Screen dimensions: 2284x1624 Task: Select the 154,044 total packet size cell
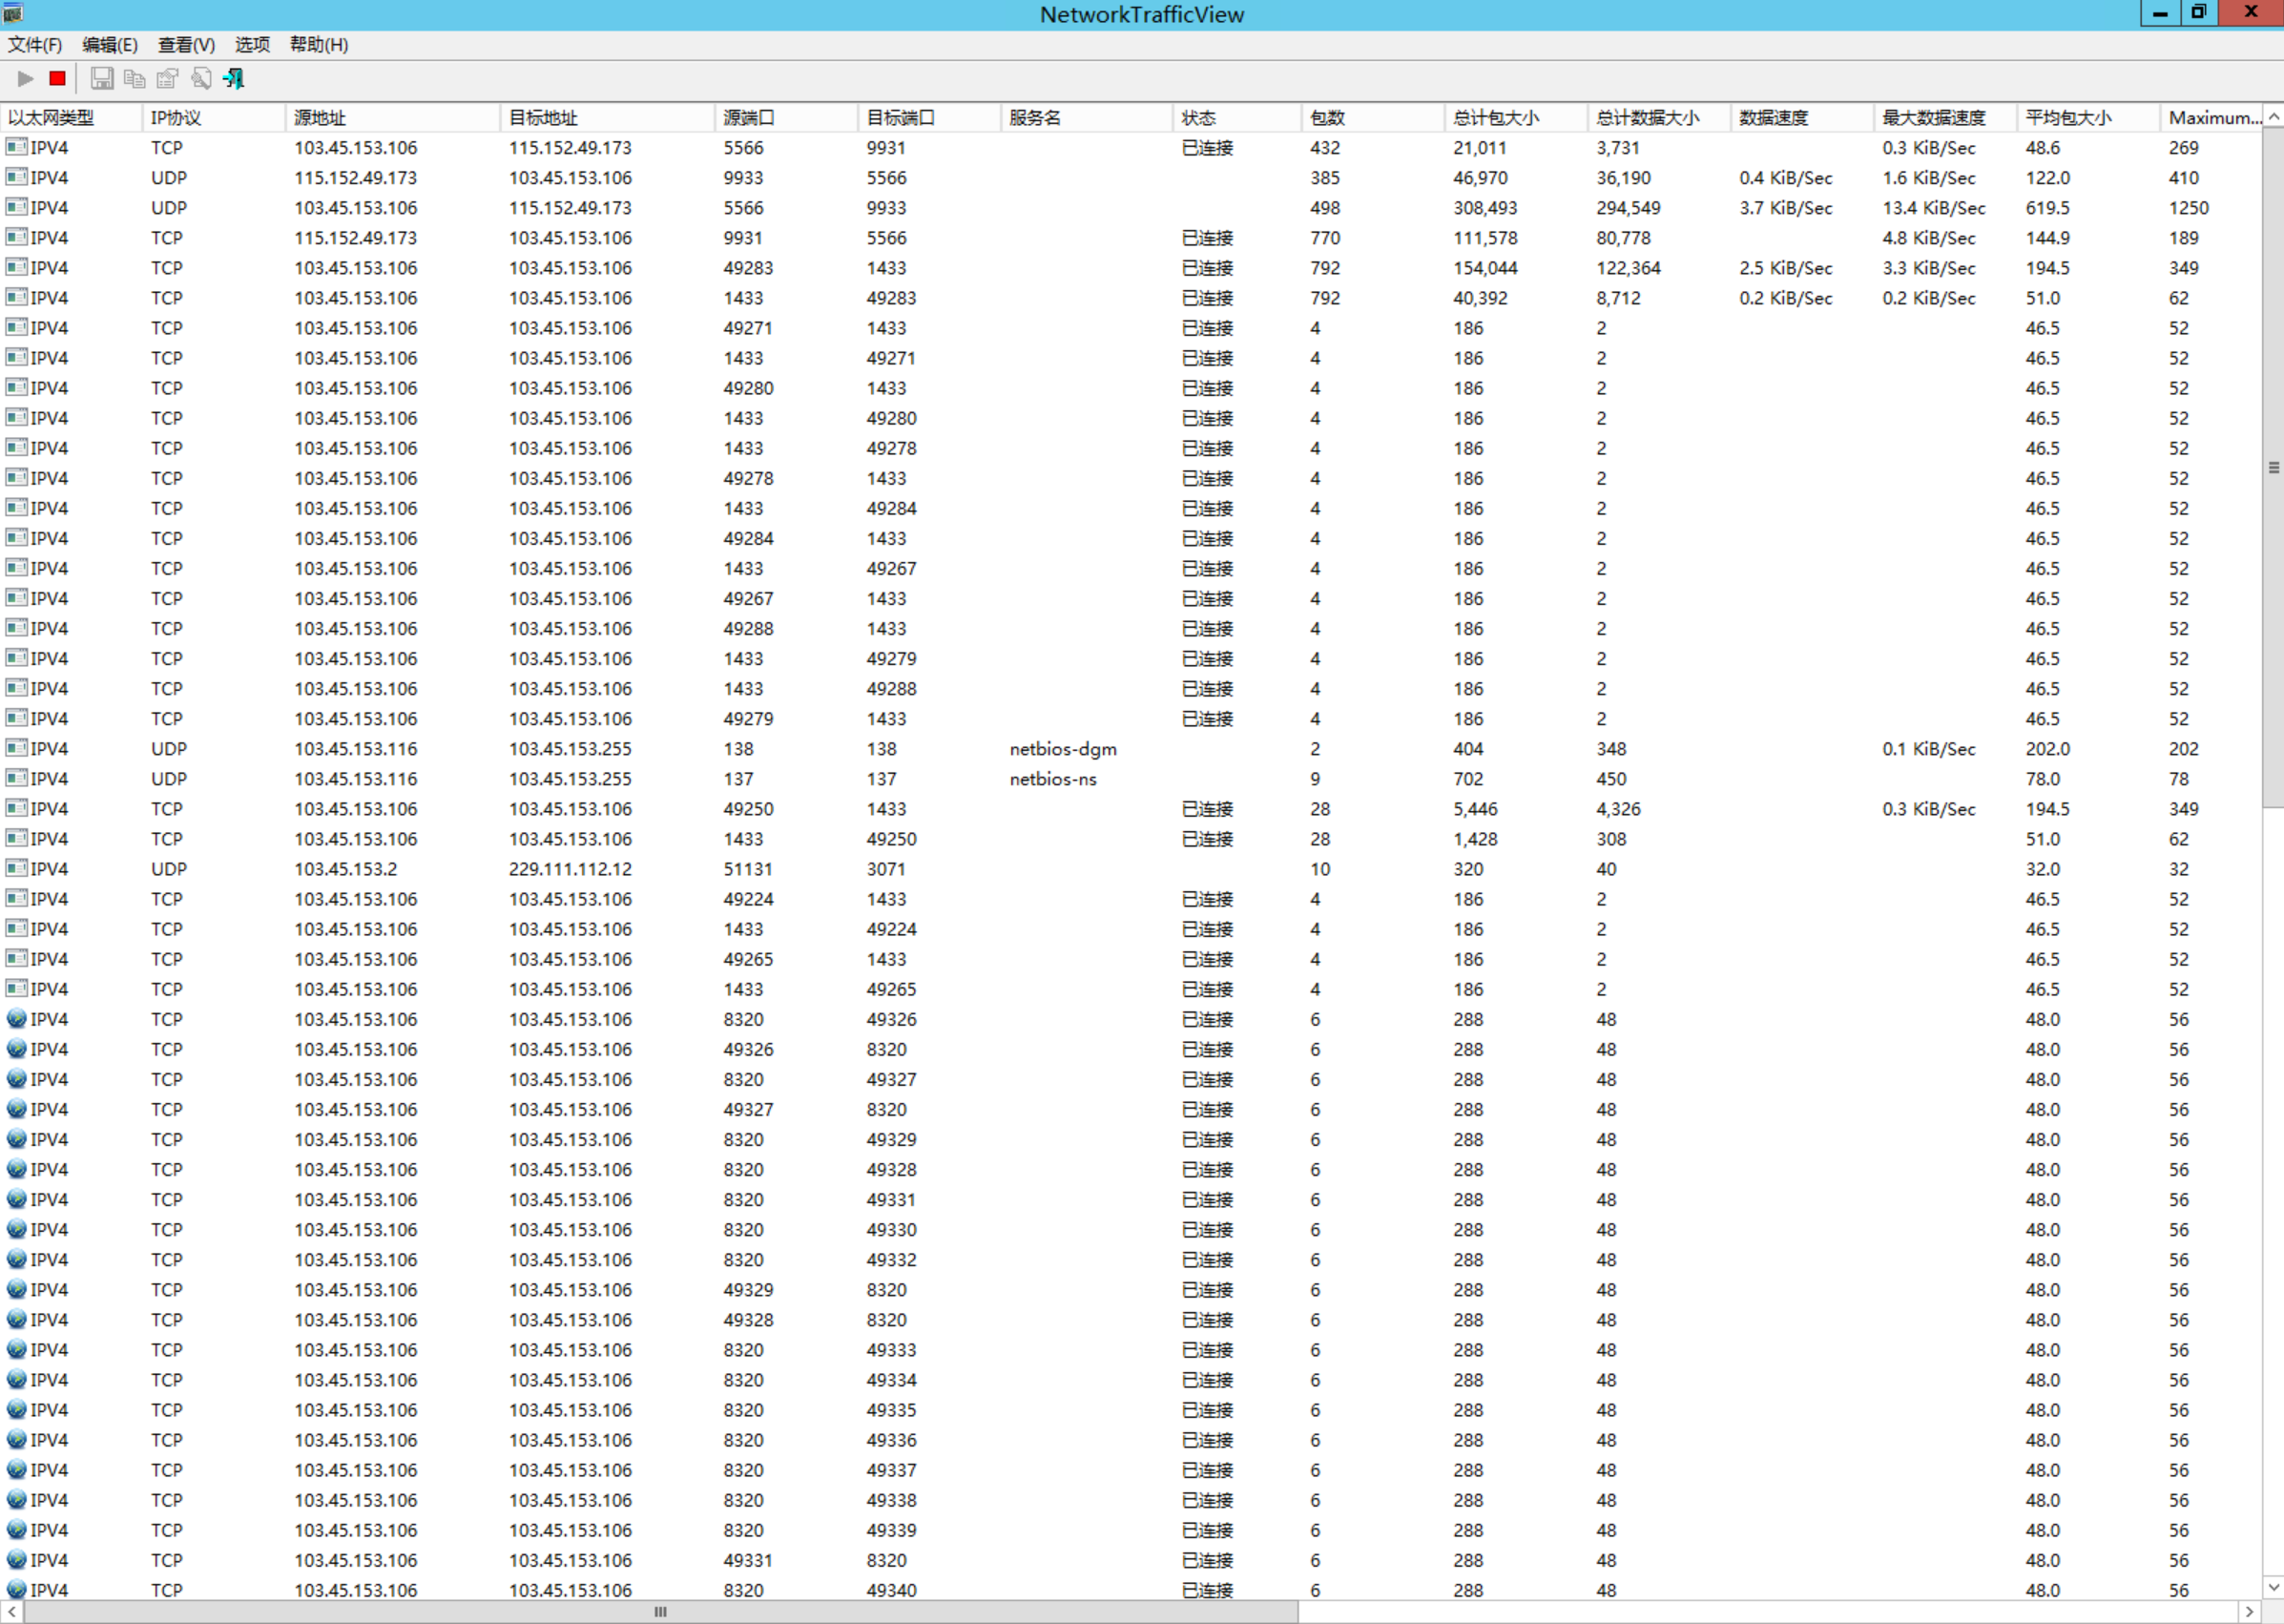coord(1485,267)
